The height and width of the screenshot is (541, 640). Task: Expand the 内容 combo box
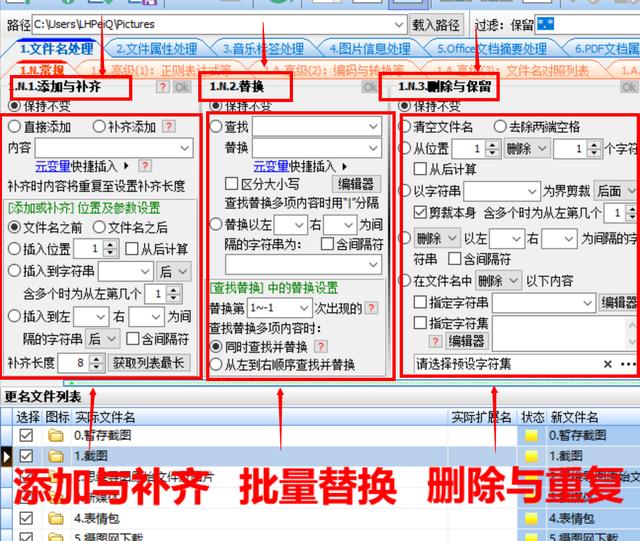click(185, 148)
